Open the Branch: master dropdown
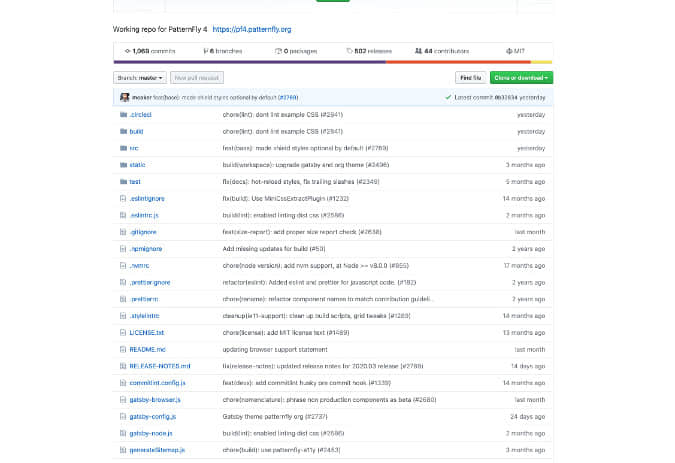 tap(141, 77)
